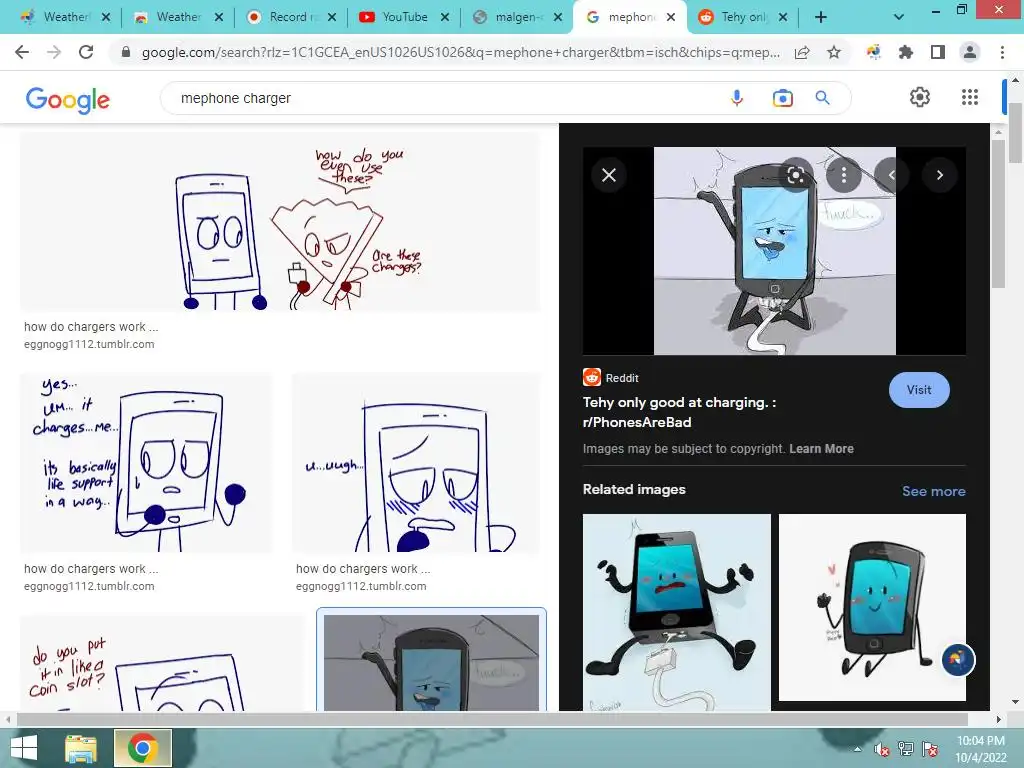Click the weather extension icon in toolbar

[x=874, y=52]
